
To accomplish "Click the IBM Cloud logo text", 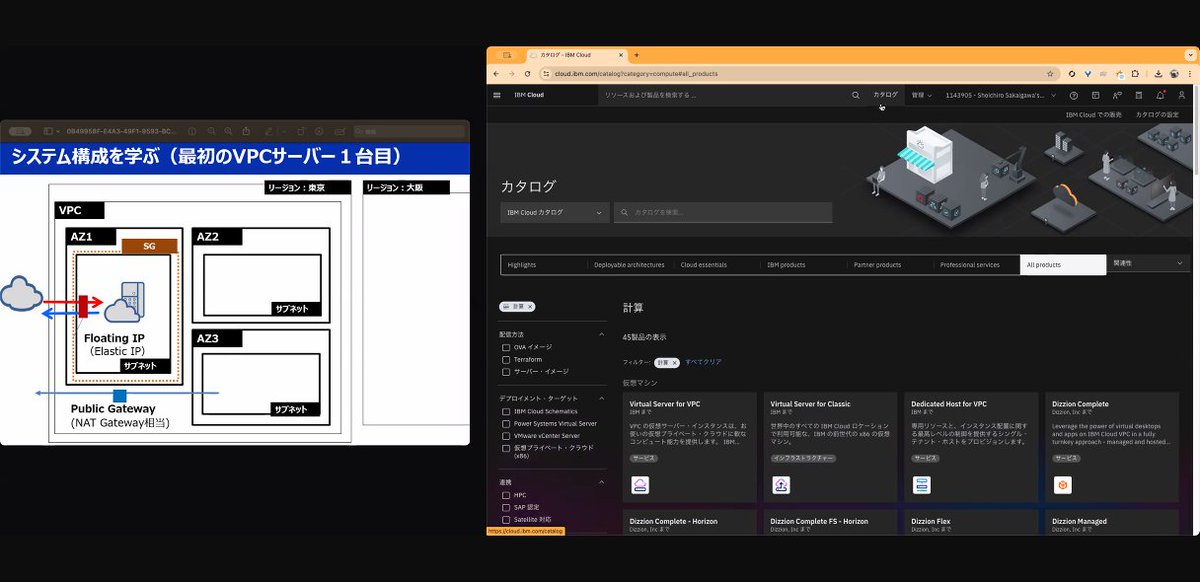I will coord(529,95).
